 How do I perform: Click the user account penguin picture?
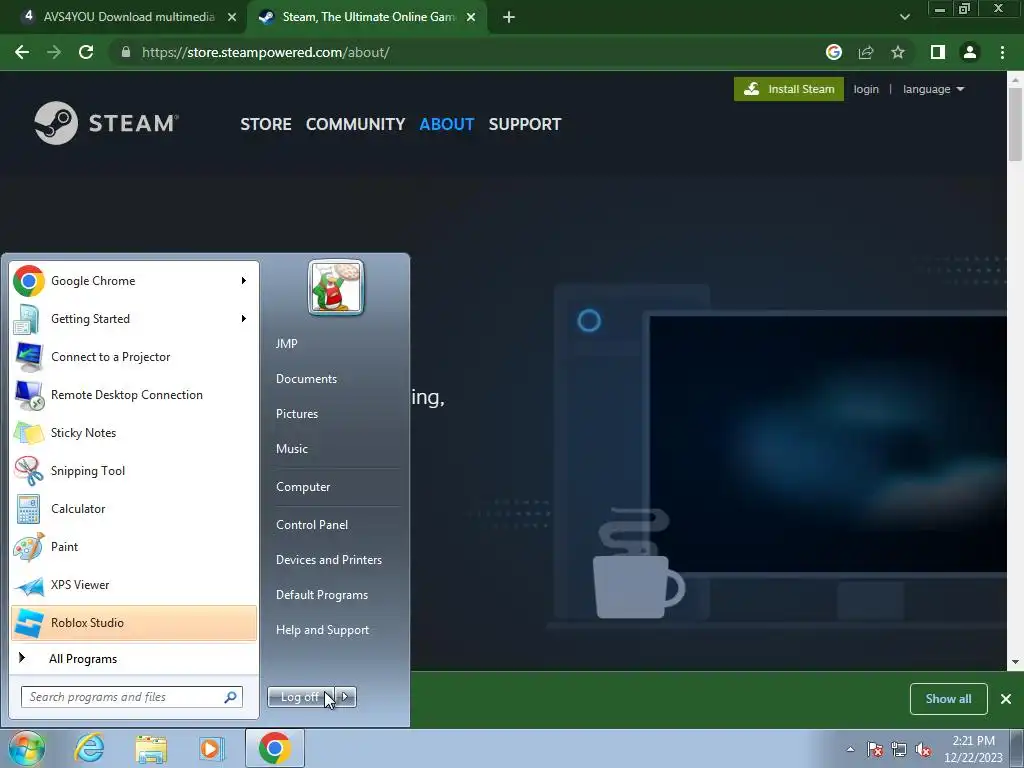[x=336, y=287]
